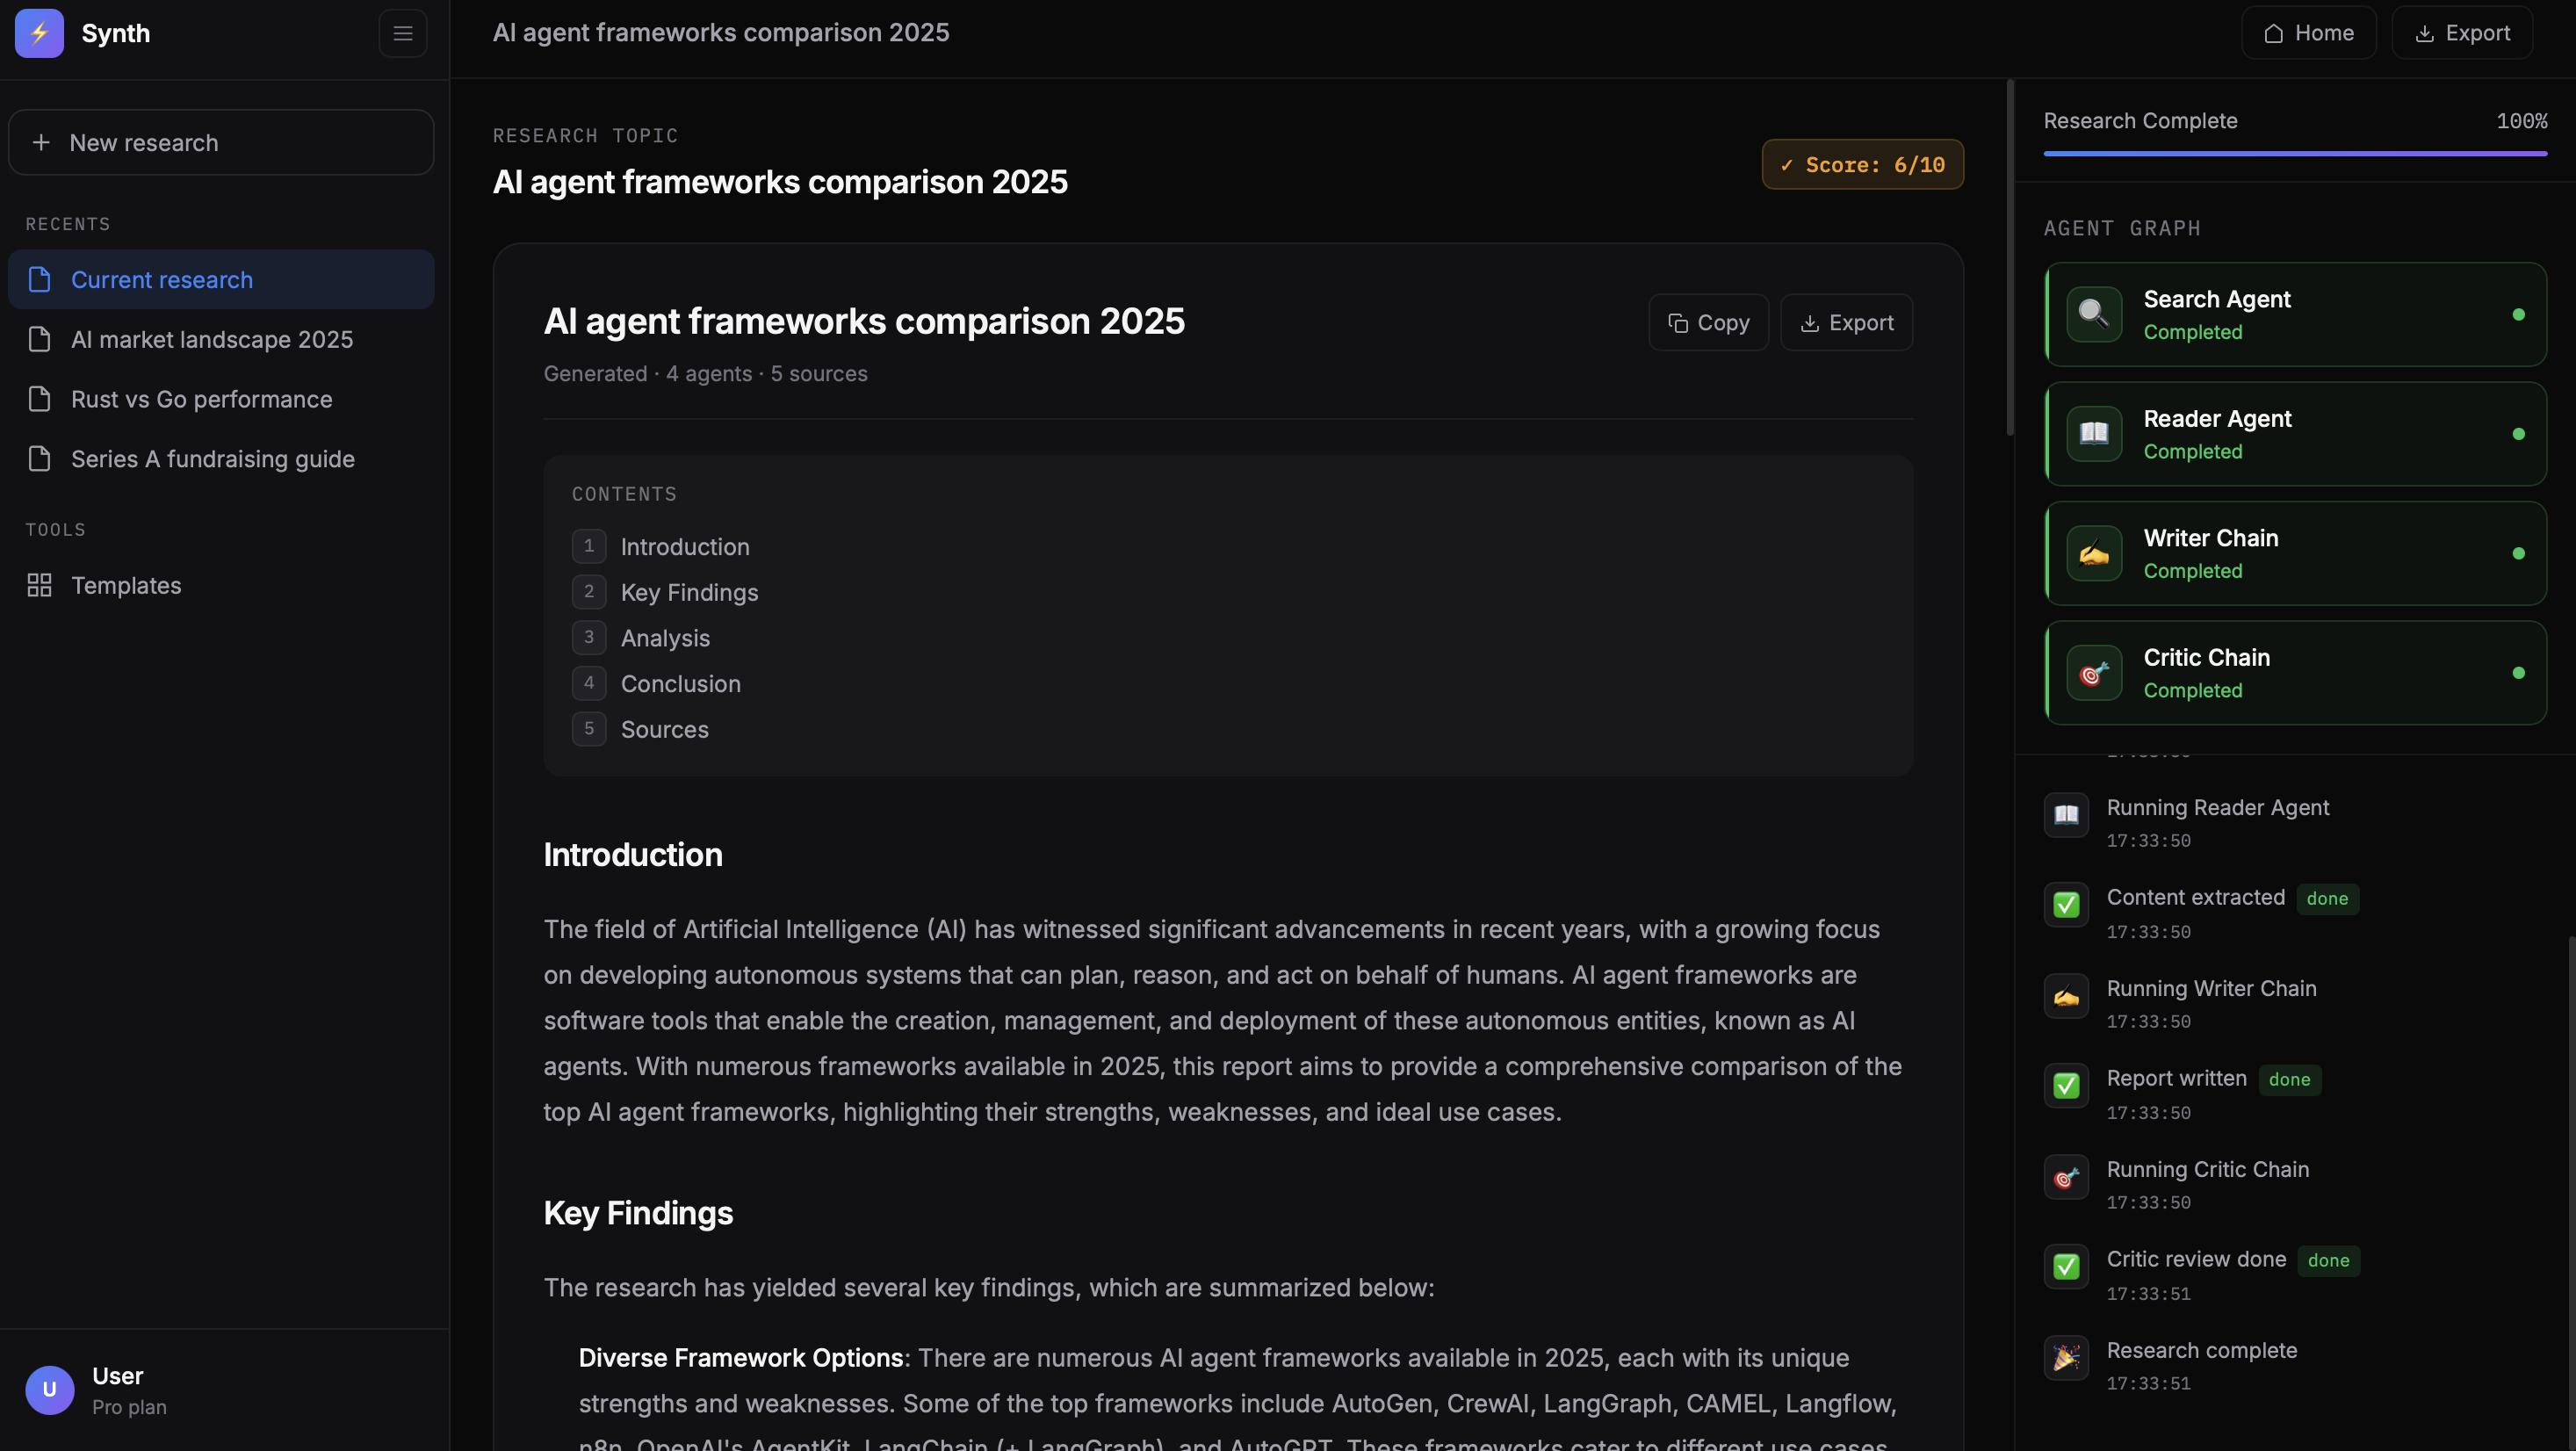Jump to Sources in the contents list
The image size is (2576, 1451).
pos(664,729)
